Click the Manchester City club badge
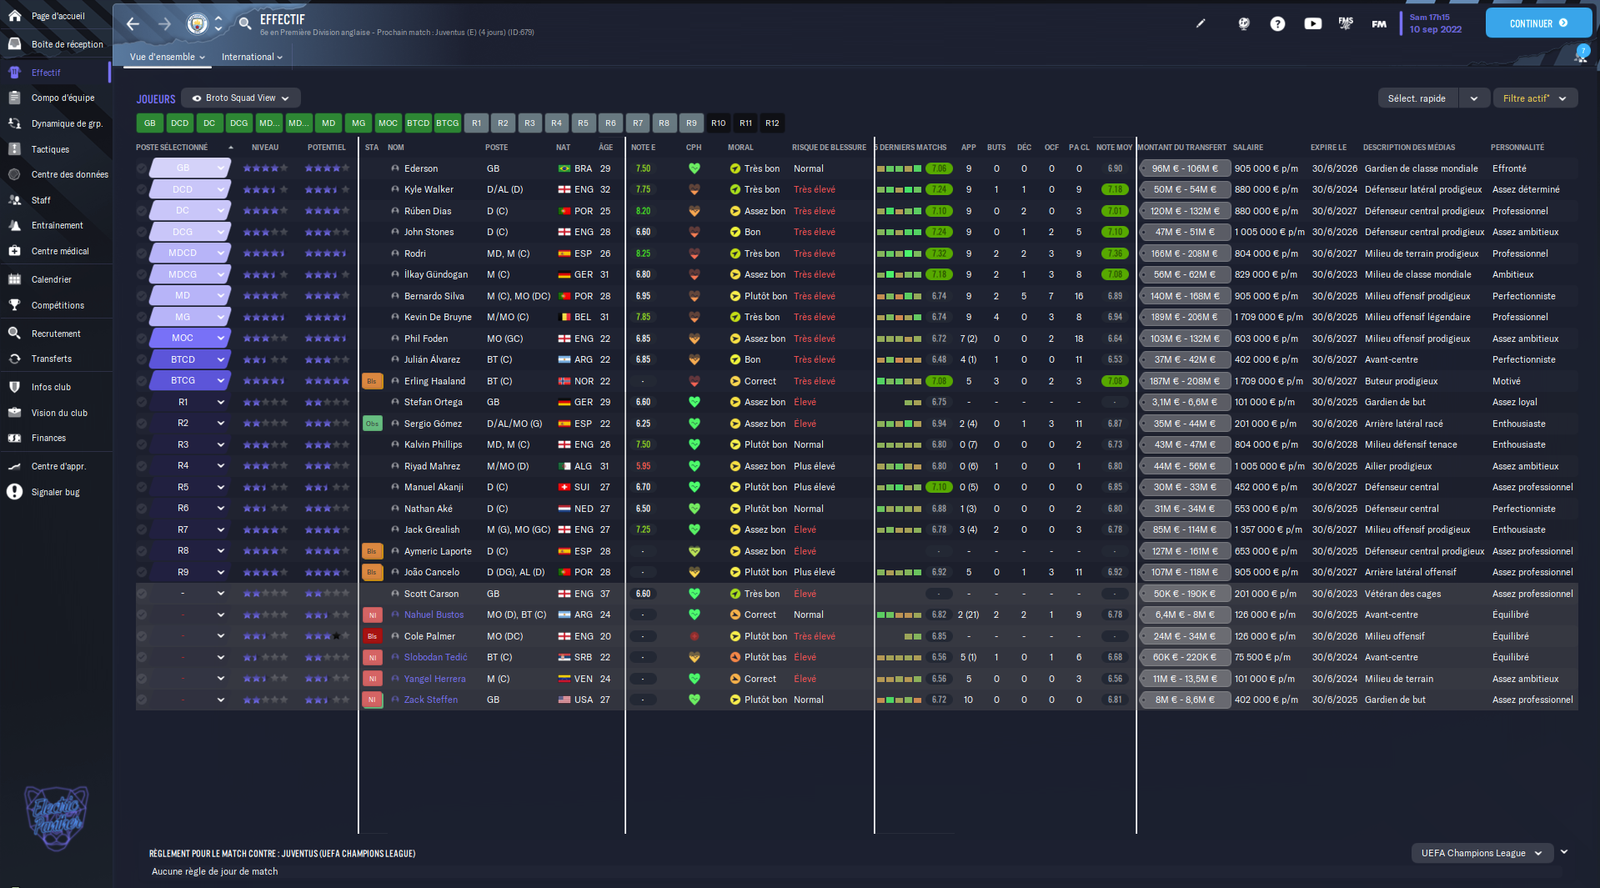 197,24
